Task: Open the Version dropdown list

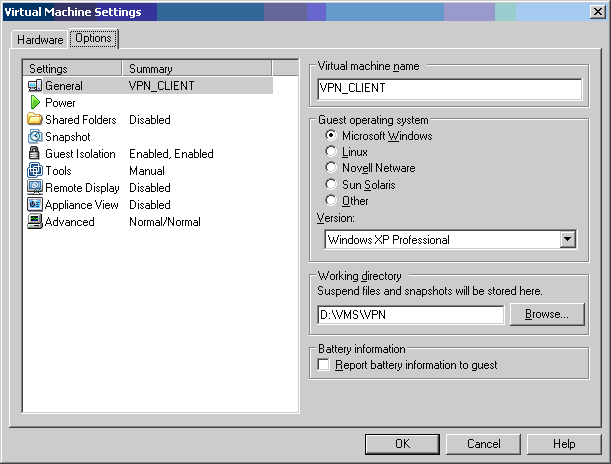Action: [568, 240]
